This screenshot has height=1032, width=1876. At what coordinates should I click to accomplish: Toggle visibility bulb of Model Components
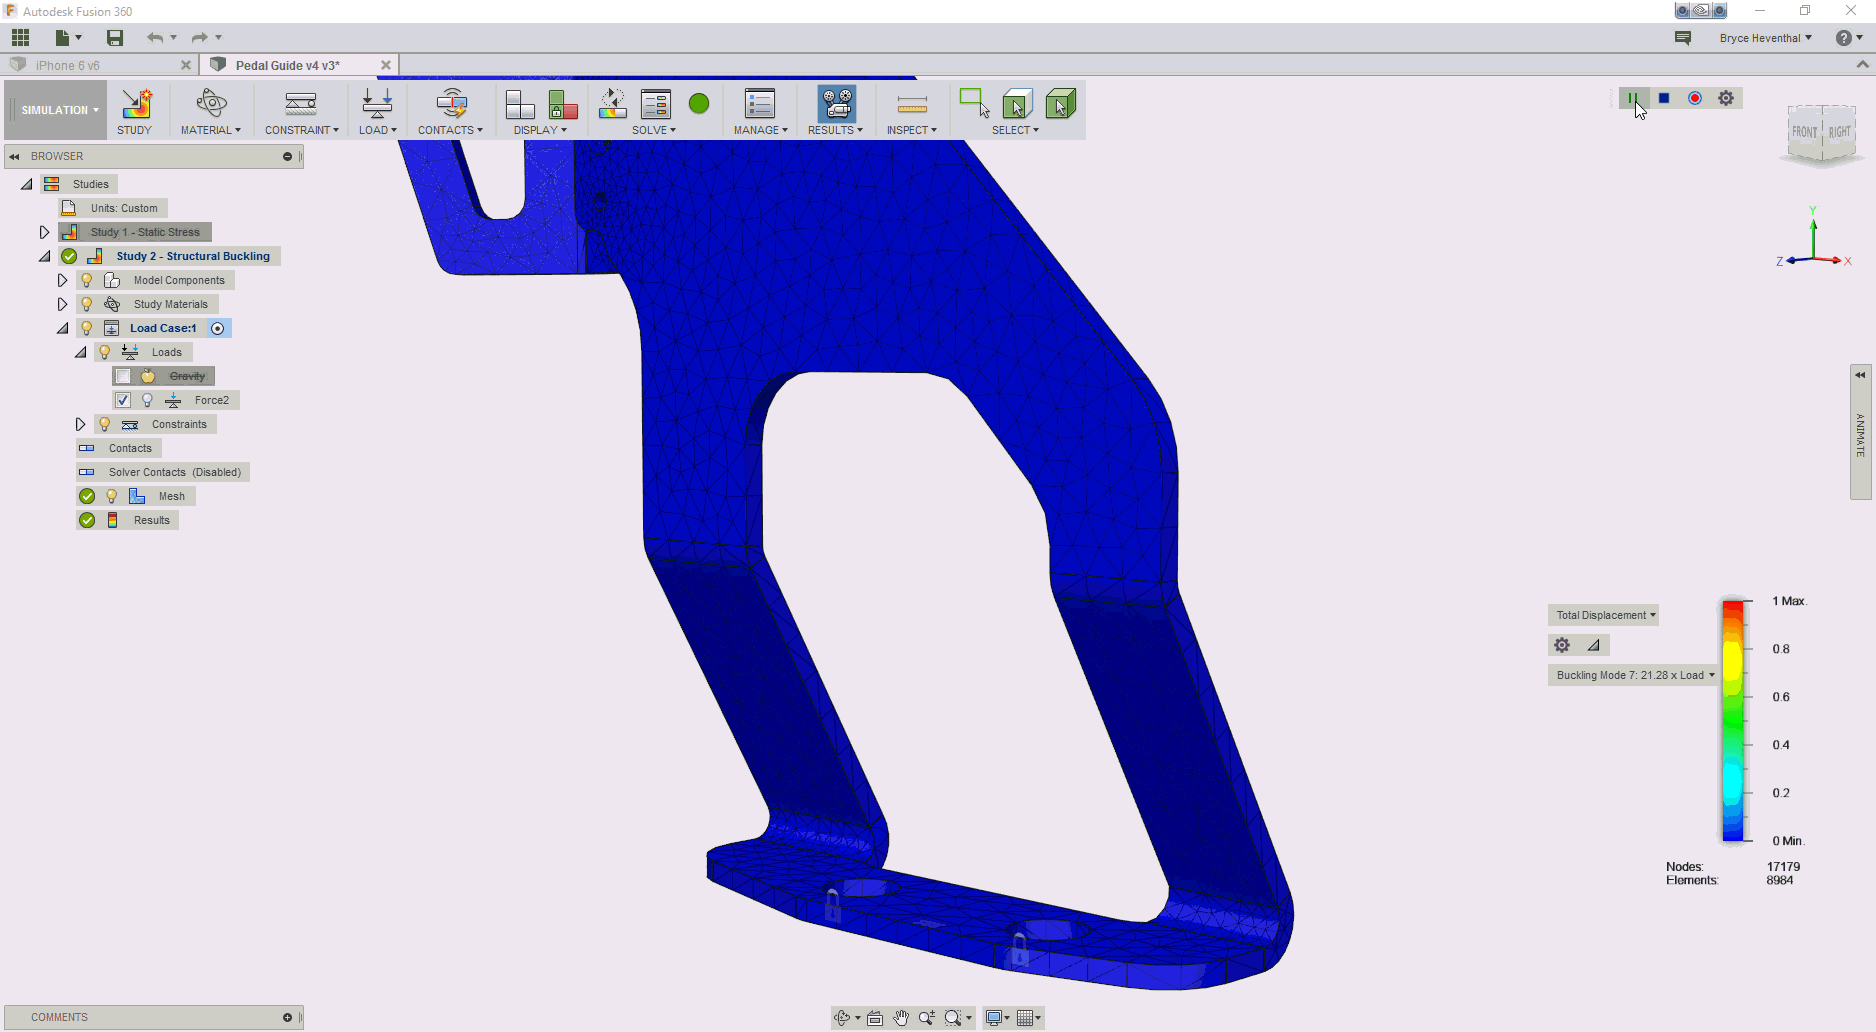coord(87,280)
